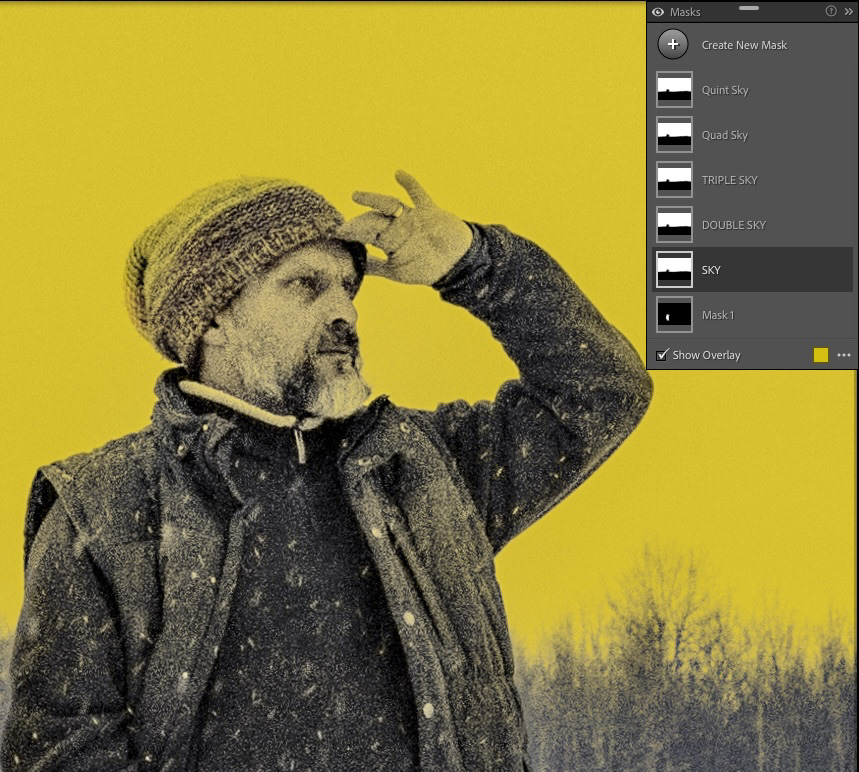
Task: Click the Create New Mask plus icon
Action: [x=673, y=44]
